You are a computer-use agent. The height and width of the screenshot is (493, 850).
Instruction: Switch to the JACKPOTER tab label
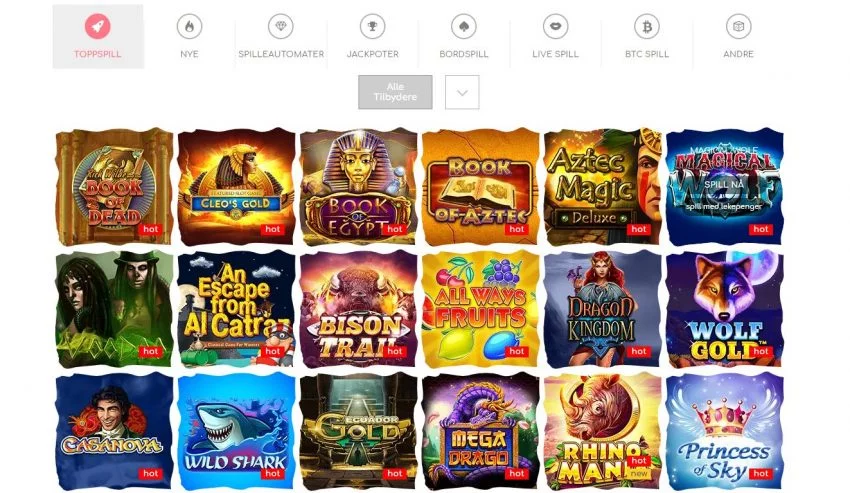pos(372,54)
